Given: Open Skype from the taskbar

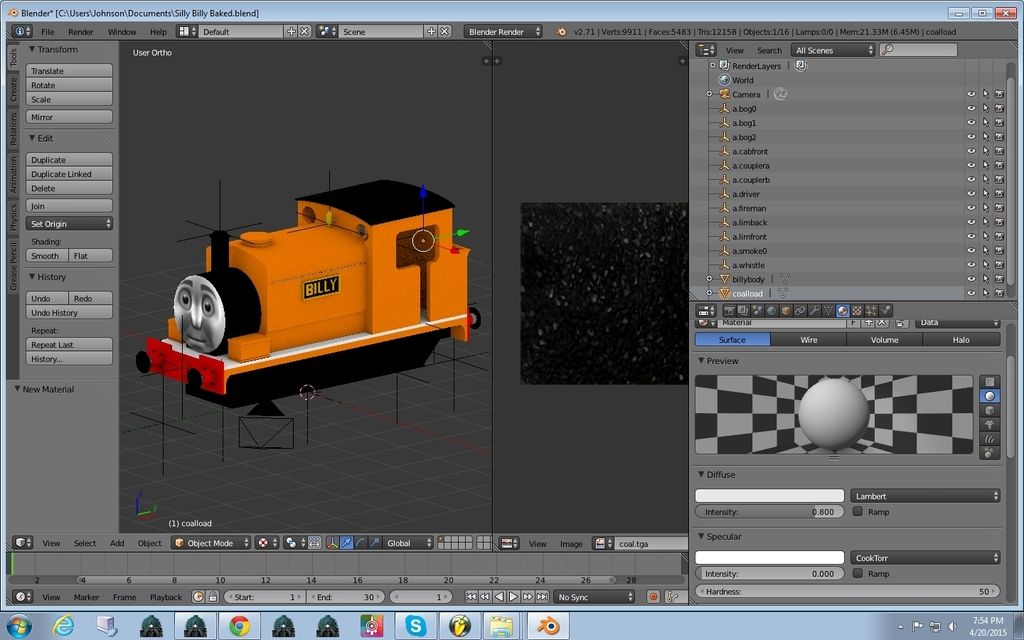Looking at the screenshot, I should pyautogui.click(x=415, y=626).
